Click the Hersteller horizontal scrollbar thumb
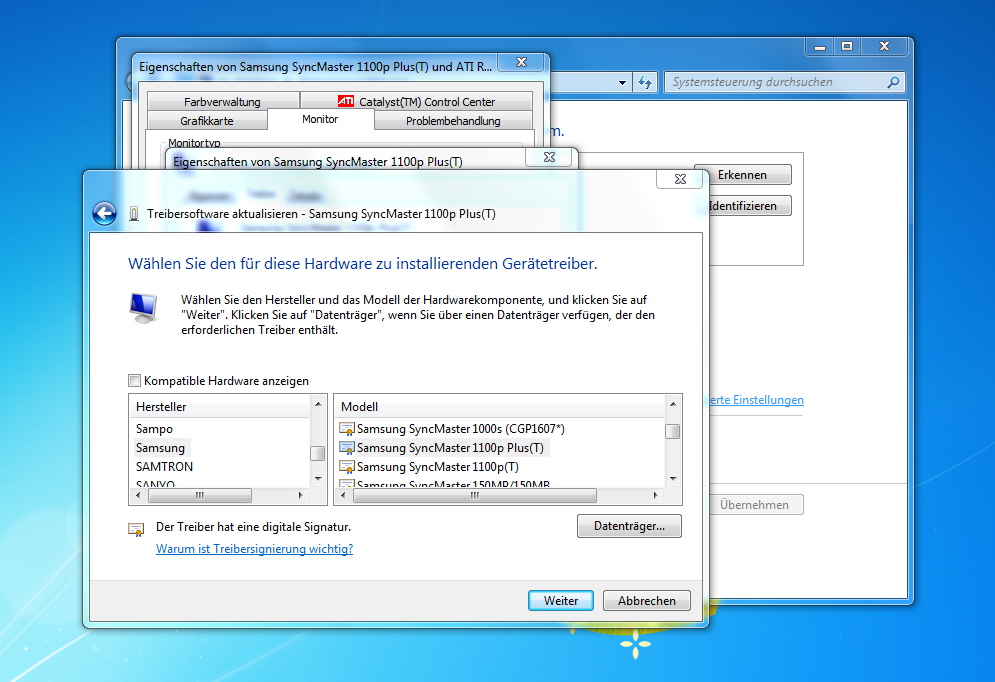Screen dimensions: 995x682 coord(199,495)
